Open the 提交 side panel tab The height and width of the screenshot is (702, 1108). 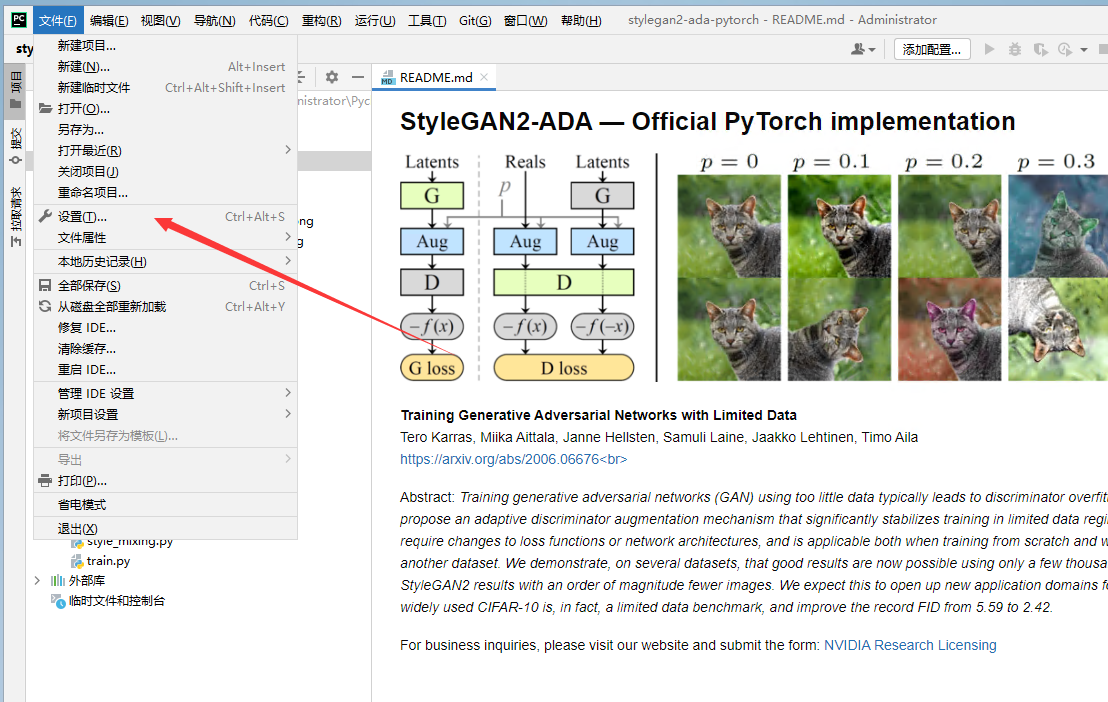16,146
